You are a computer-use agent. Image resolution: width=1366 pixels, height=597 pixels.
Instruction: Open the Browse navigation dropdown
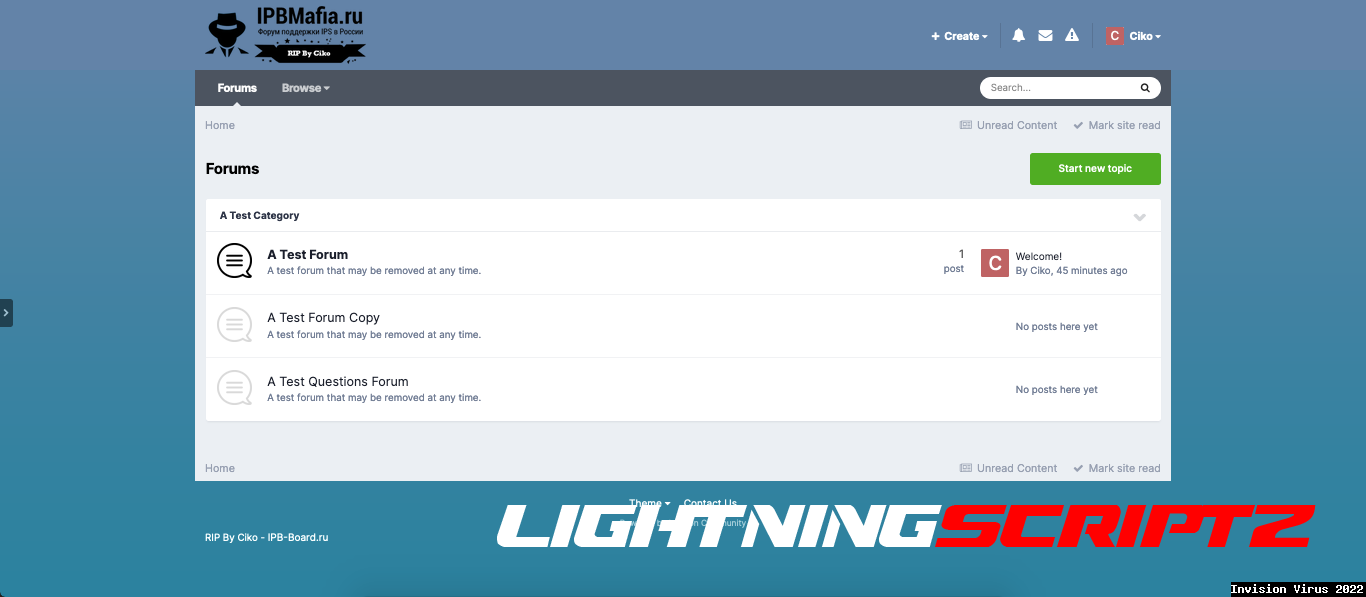[305, 88]
